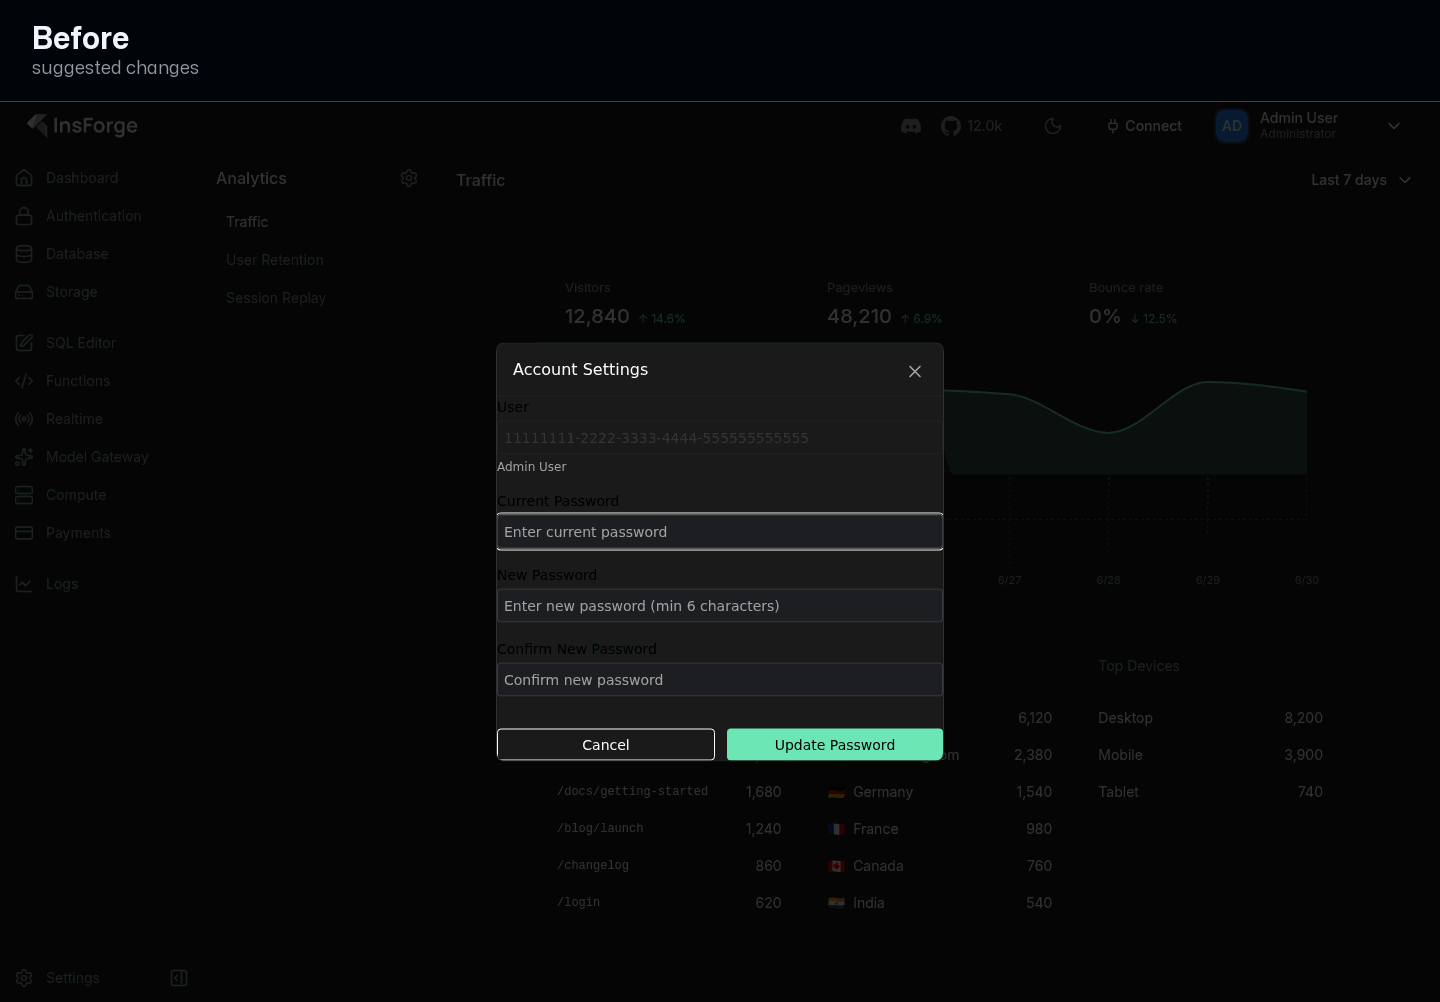1440x1002 pixels.
Task: Click the Authentication label
Action: click(x=94, y=216)
